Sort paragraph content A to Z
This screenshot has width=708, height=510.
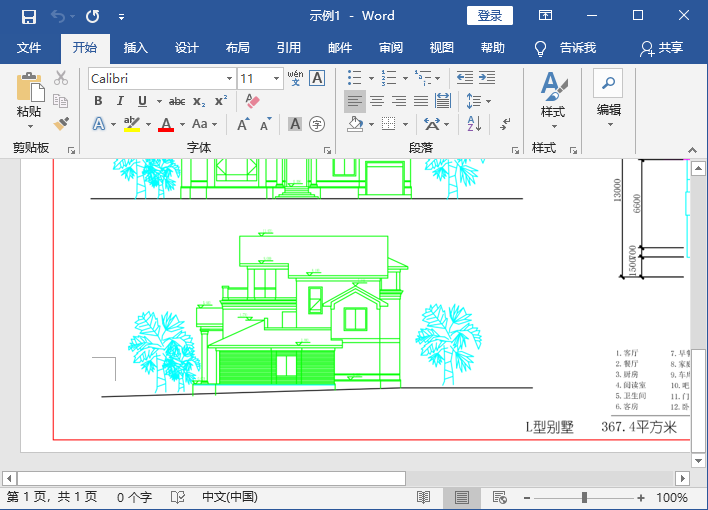pyautogui.click(x=474, y=124)
